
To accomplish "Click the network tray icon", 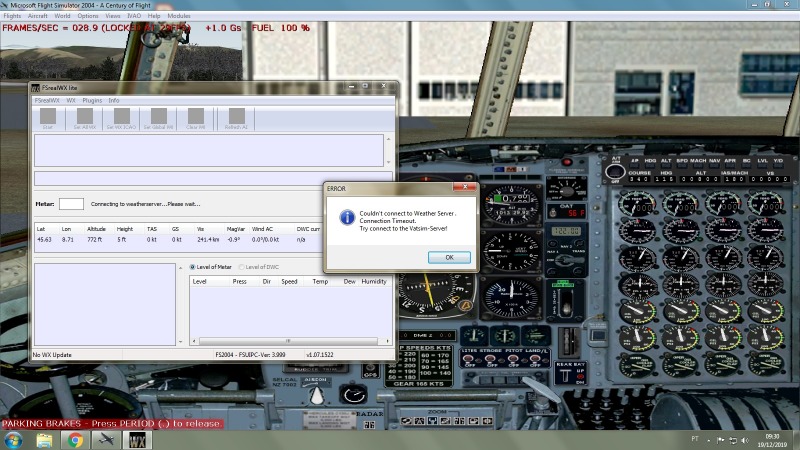I will pyautogui.click(x=733, y=440).
